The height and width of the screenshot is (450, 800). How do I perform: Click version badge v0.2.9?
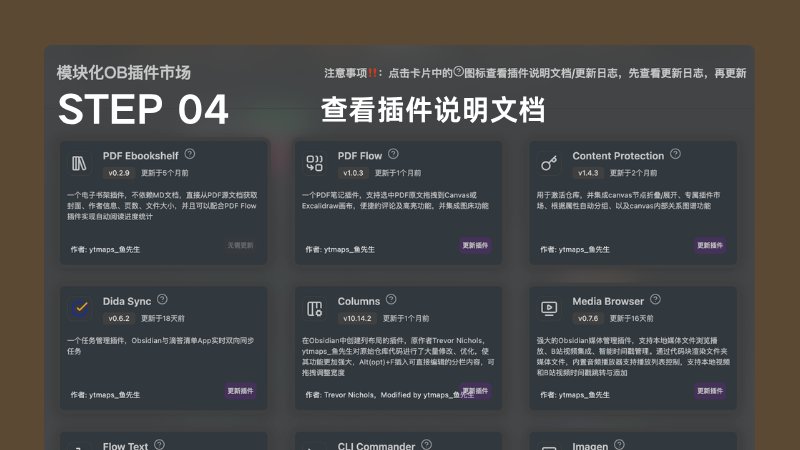pyautogui.click(x=119, y=173)
